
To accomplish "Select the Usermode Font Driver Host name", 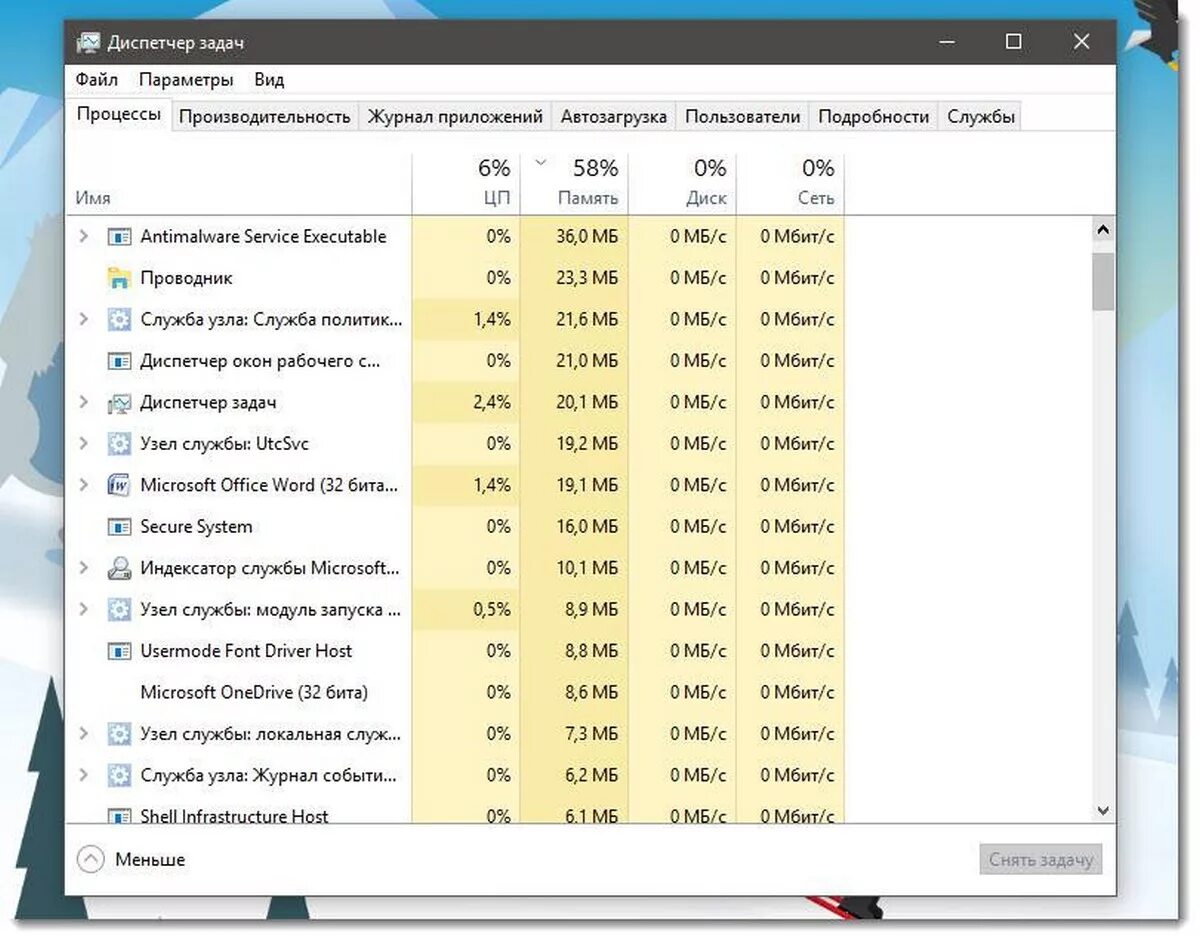I will (x=246, y=651).
